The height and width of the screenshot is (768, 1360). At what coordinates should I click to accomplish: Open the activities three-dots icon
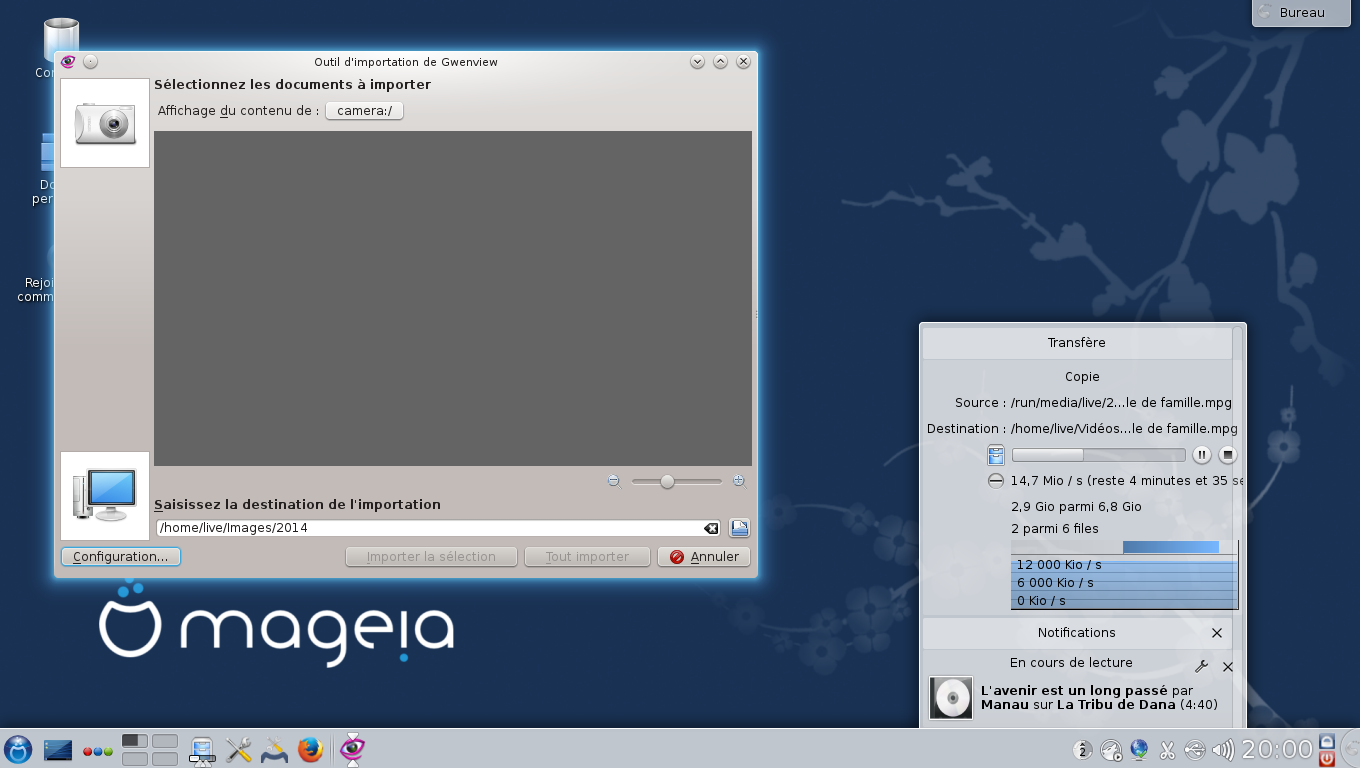97,751
